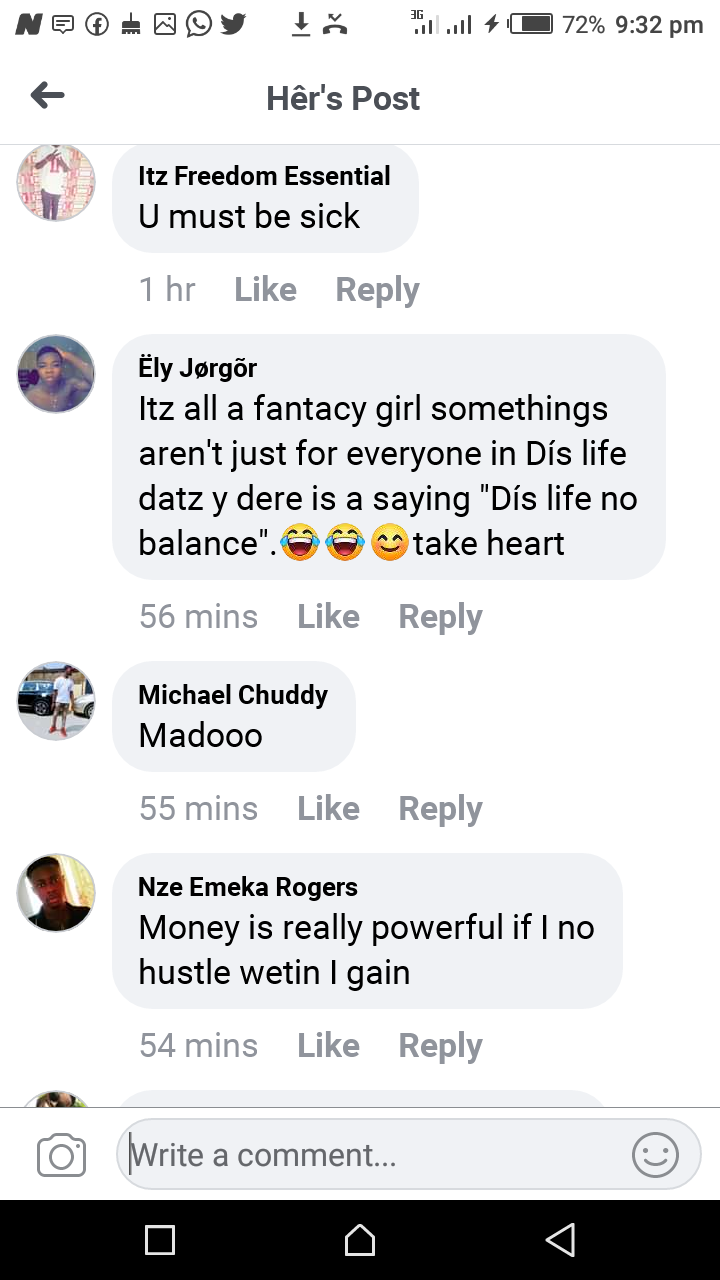
Task: Open camera icon beside comment box
Action: pyautogui.click(x=61, y=1156)
